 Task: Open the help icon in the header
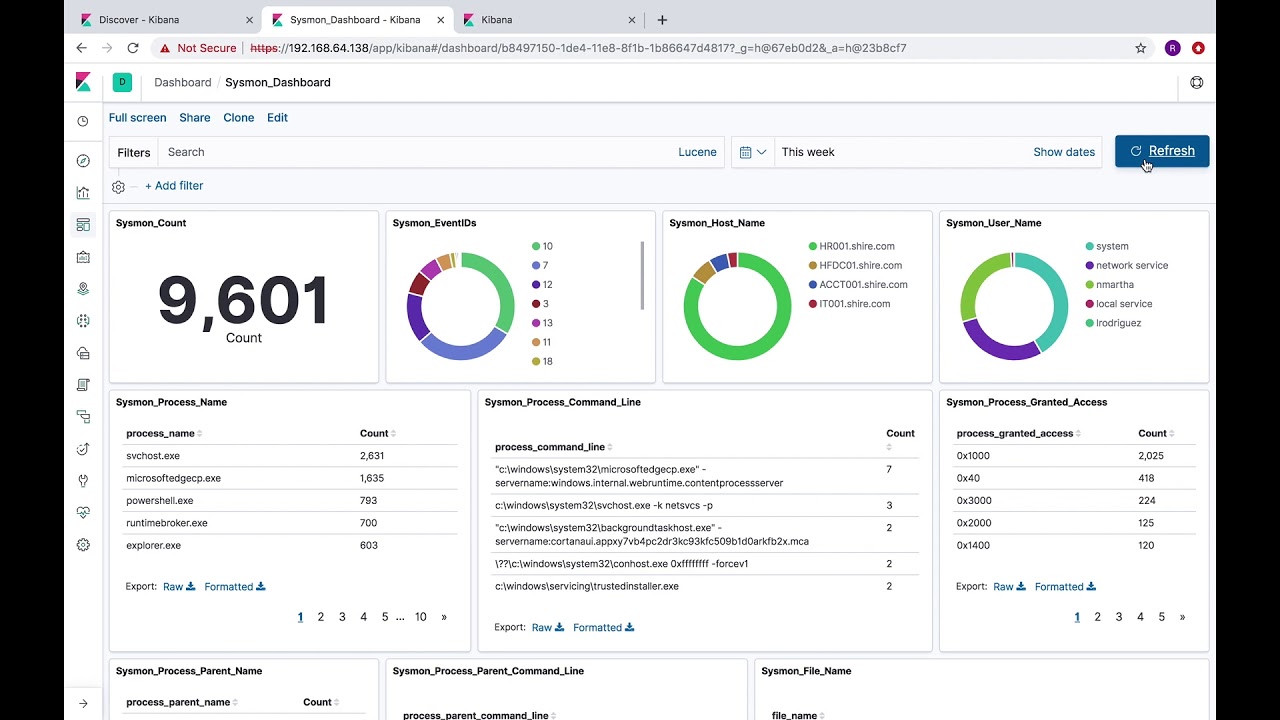1196,83
